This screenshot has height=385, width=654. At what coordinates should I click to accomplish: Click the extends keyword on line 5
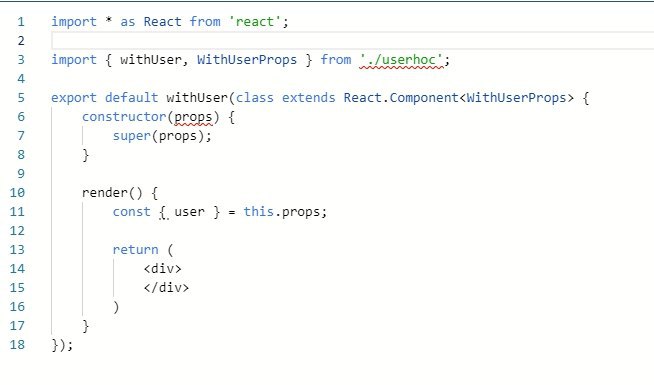tap(309, 98)
